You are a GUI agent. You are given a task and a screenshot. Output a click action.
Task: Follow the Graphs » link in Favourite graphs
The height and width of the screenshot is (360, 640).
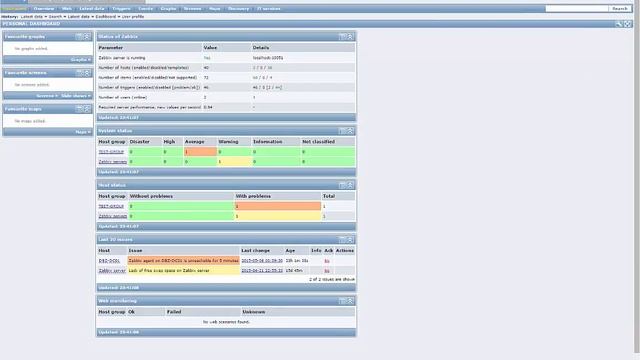[80, 60]
